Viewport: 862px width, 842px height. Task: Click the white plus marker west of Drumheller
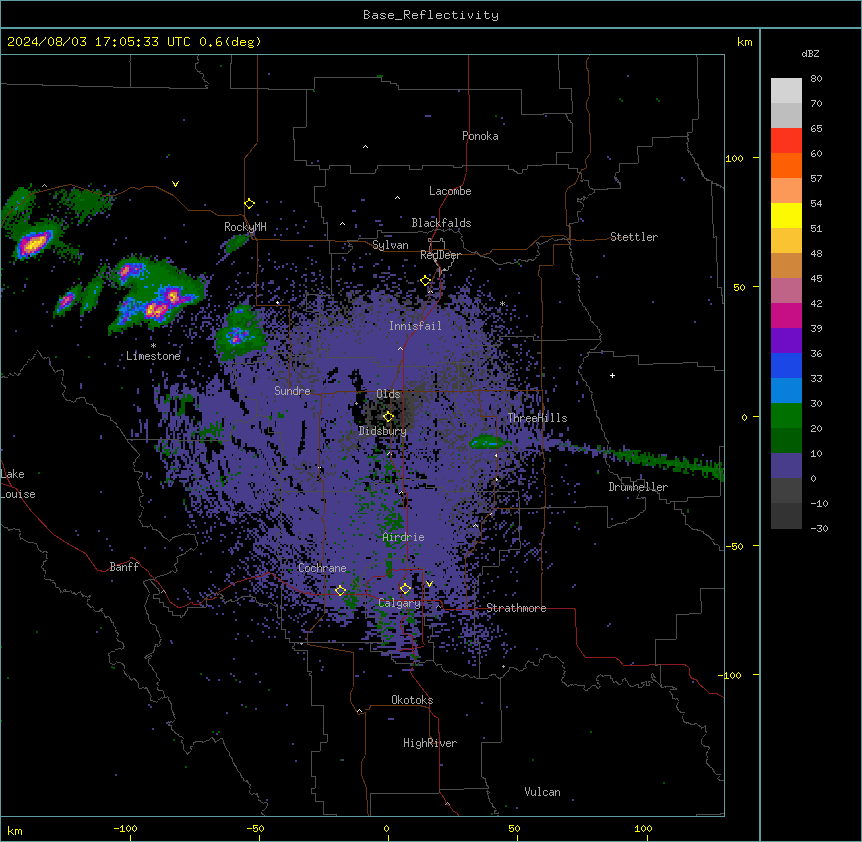coord(612,376)
